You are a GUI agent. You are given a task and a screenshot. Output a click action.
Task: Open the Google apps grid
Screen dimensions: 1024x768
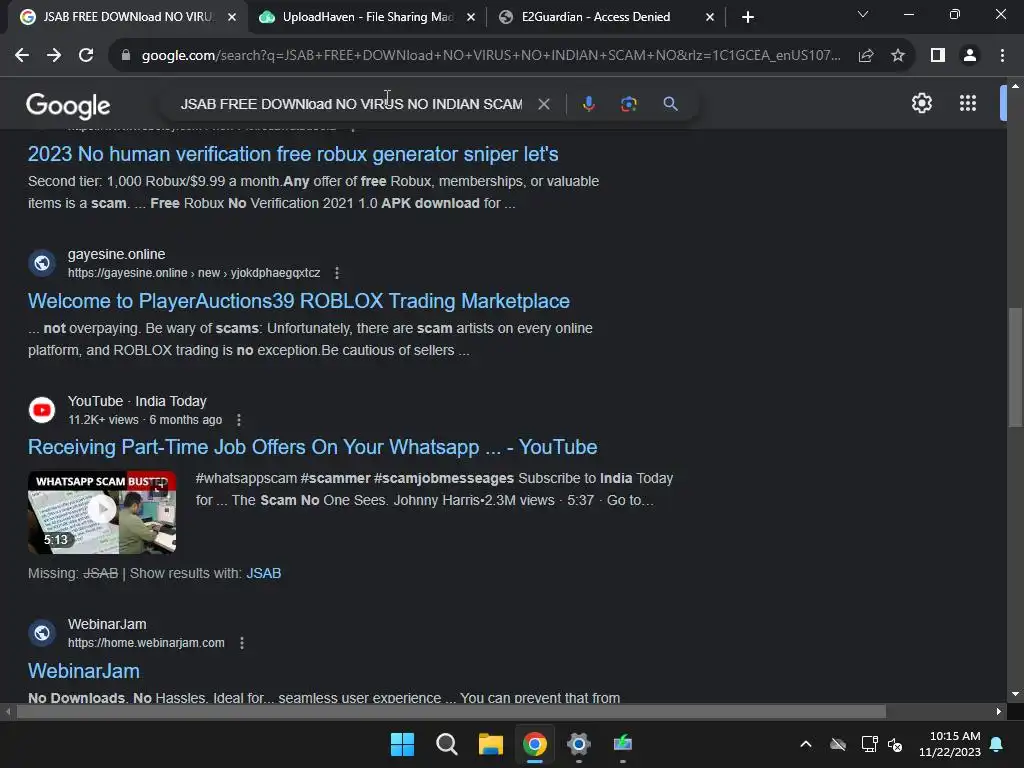pyautogui.click(x=968, y=103)
